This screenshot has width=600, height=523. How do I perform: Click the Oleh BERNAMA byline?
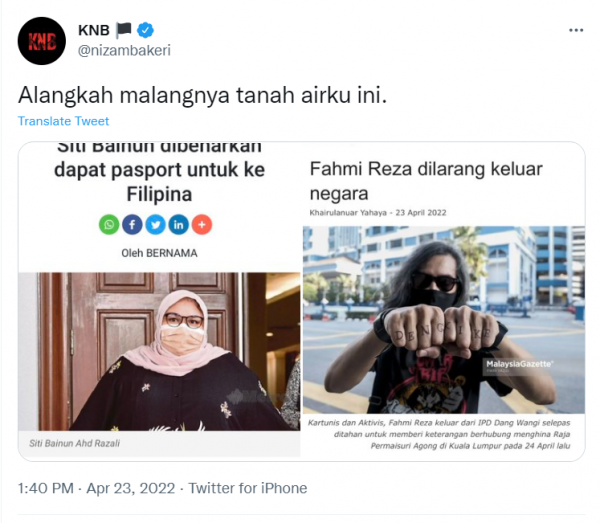click(x=159, y=253)
